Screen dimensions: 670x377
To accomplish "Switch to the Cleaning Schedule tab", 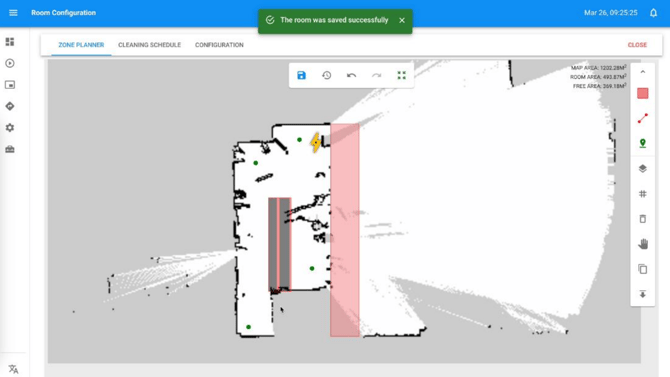I will pyautogui.click(x=150, y=45).
